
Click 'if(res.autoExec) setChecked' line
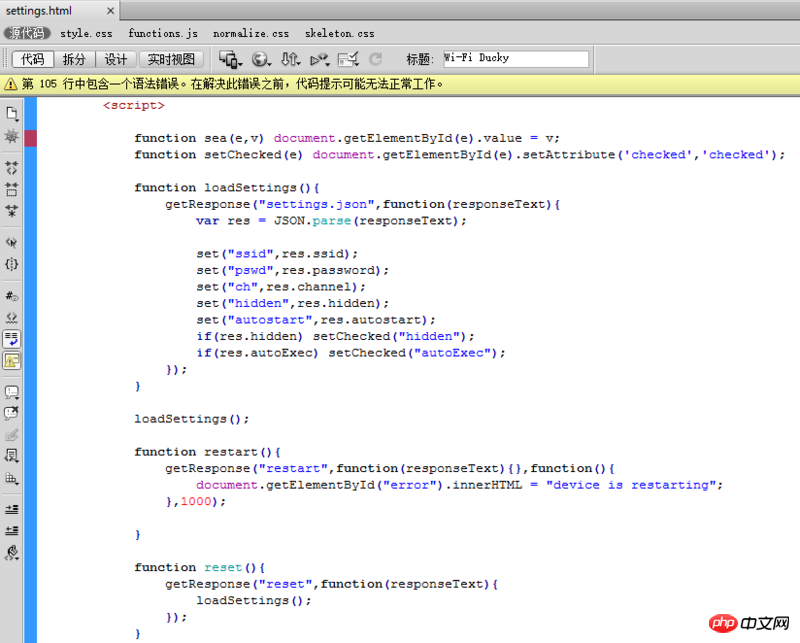[351, 353]
